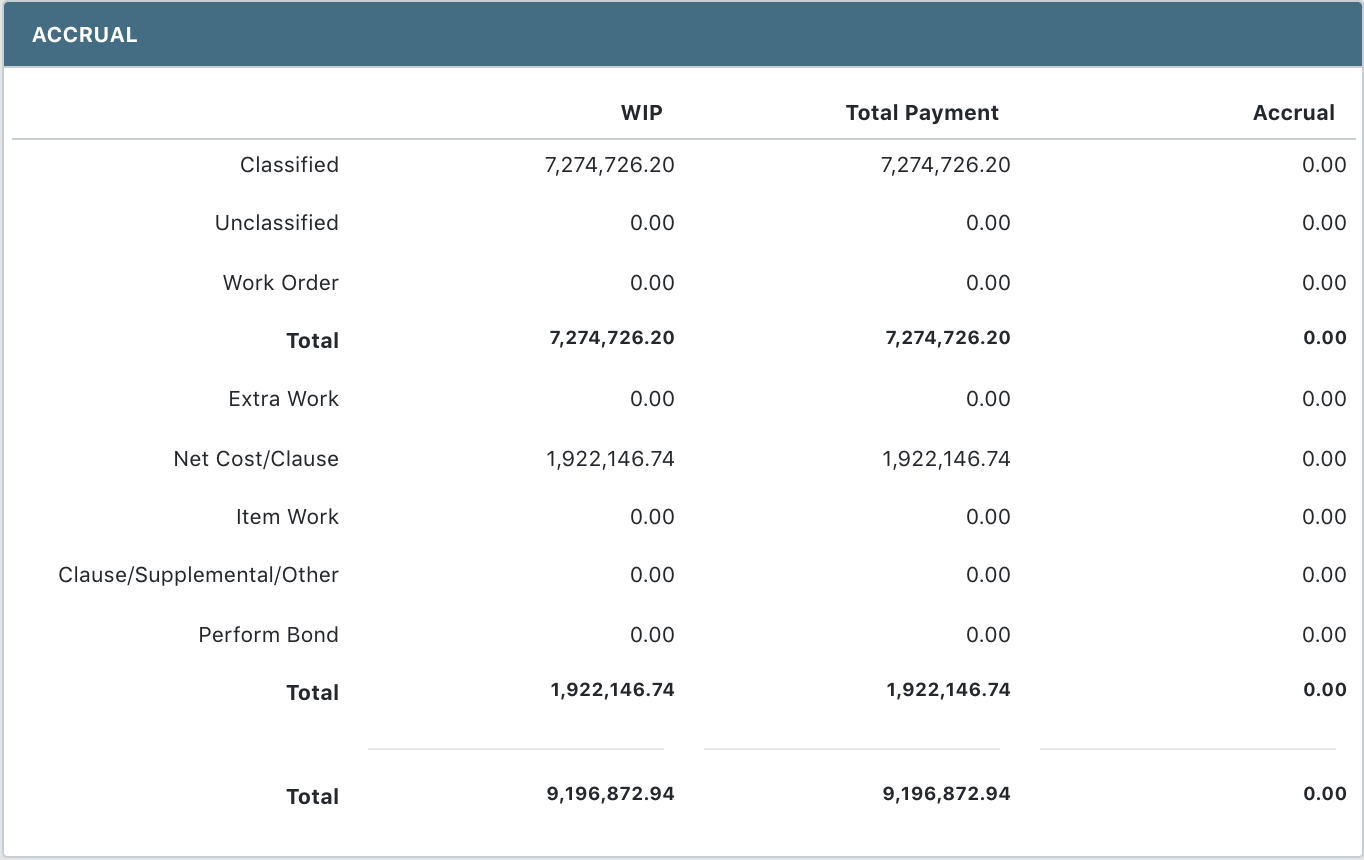
Task: Click the ACCRUAL panel header title
Action: [x=84, y=35]
